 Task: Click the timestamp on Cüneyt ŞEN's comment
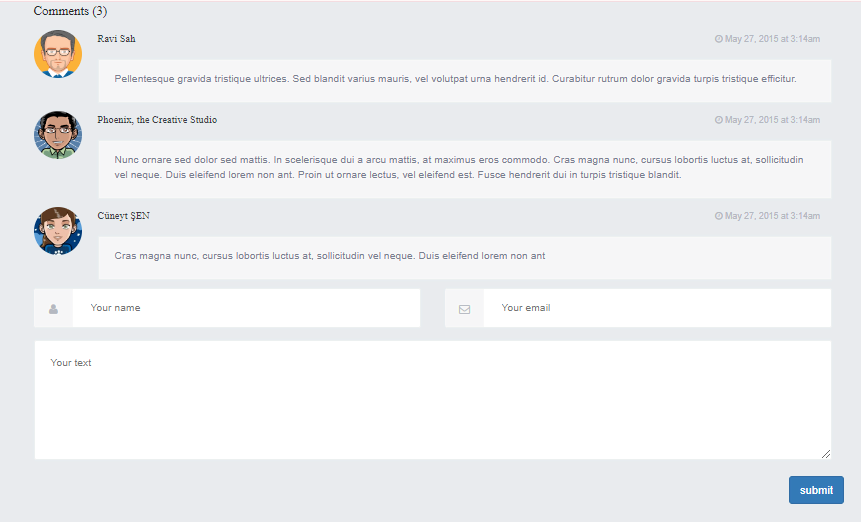[x=772, y=216]
